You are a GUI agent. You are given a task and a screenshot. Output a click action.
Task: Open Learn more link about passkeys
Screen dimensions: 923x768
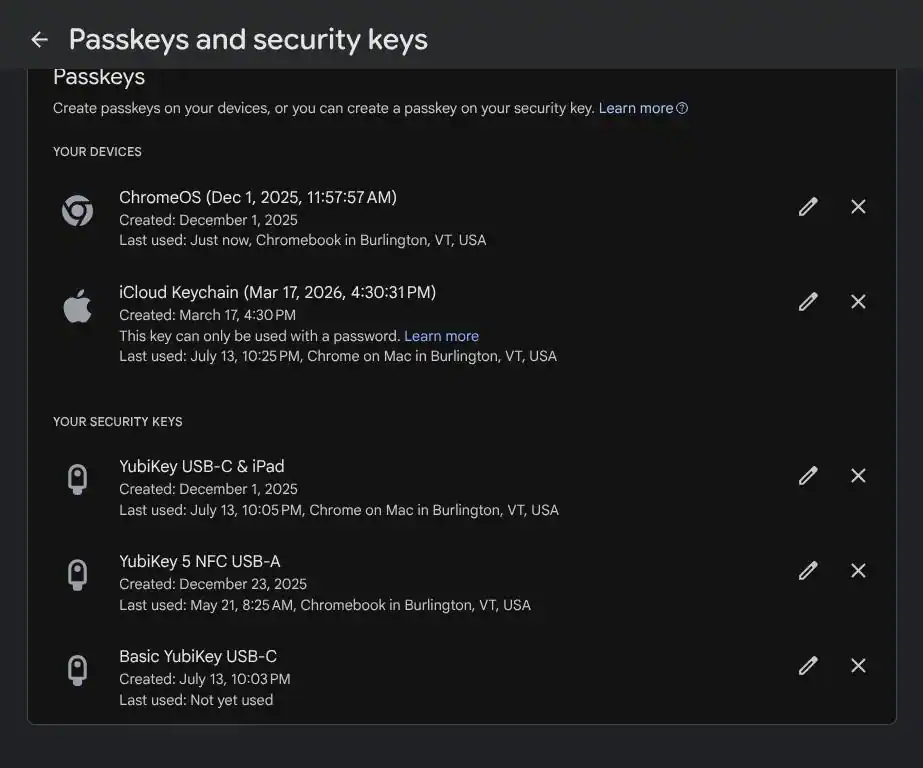pyautogui.click(x=643, y=108)
